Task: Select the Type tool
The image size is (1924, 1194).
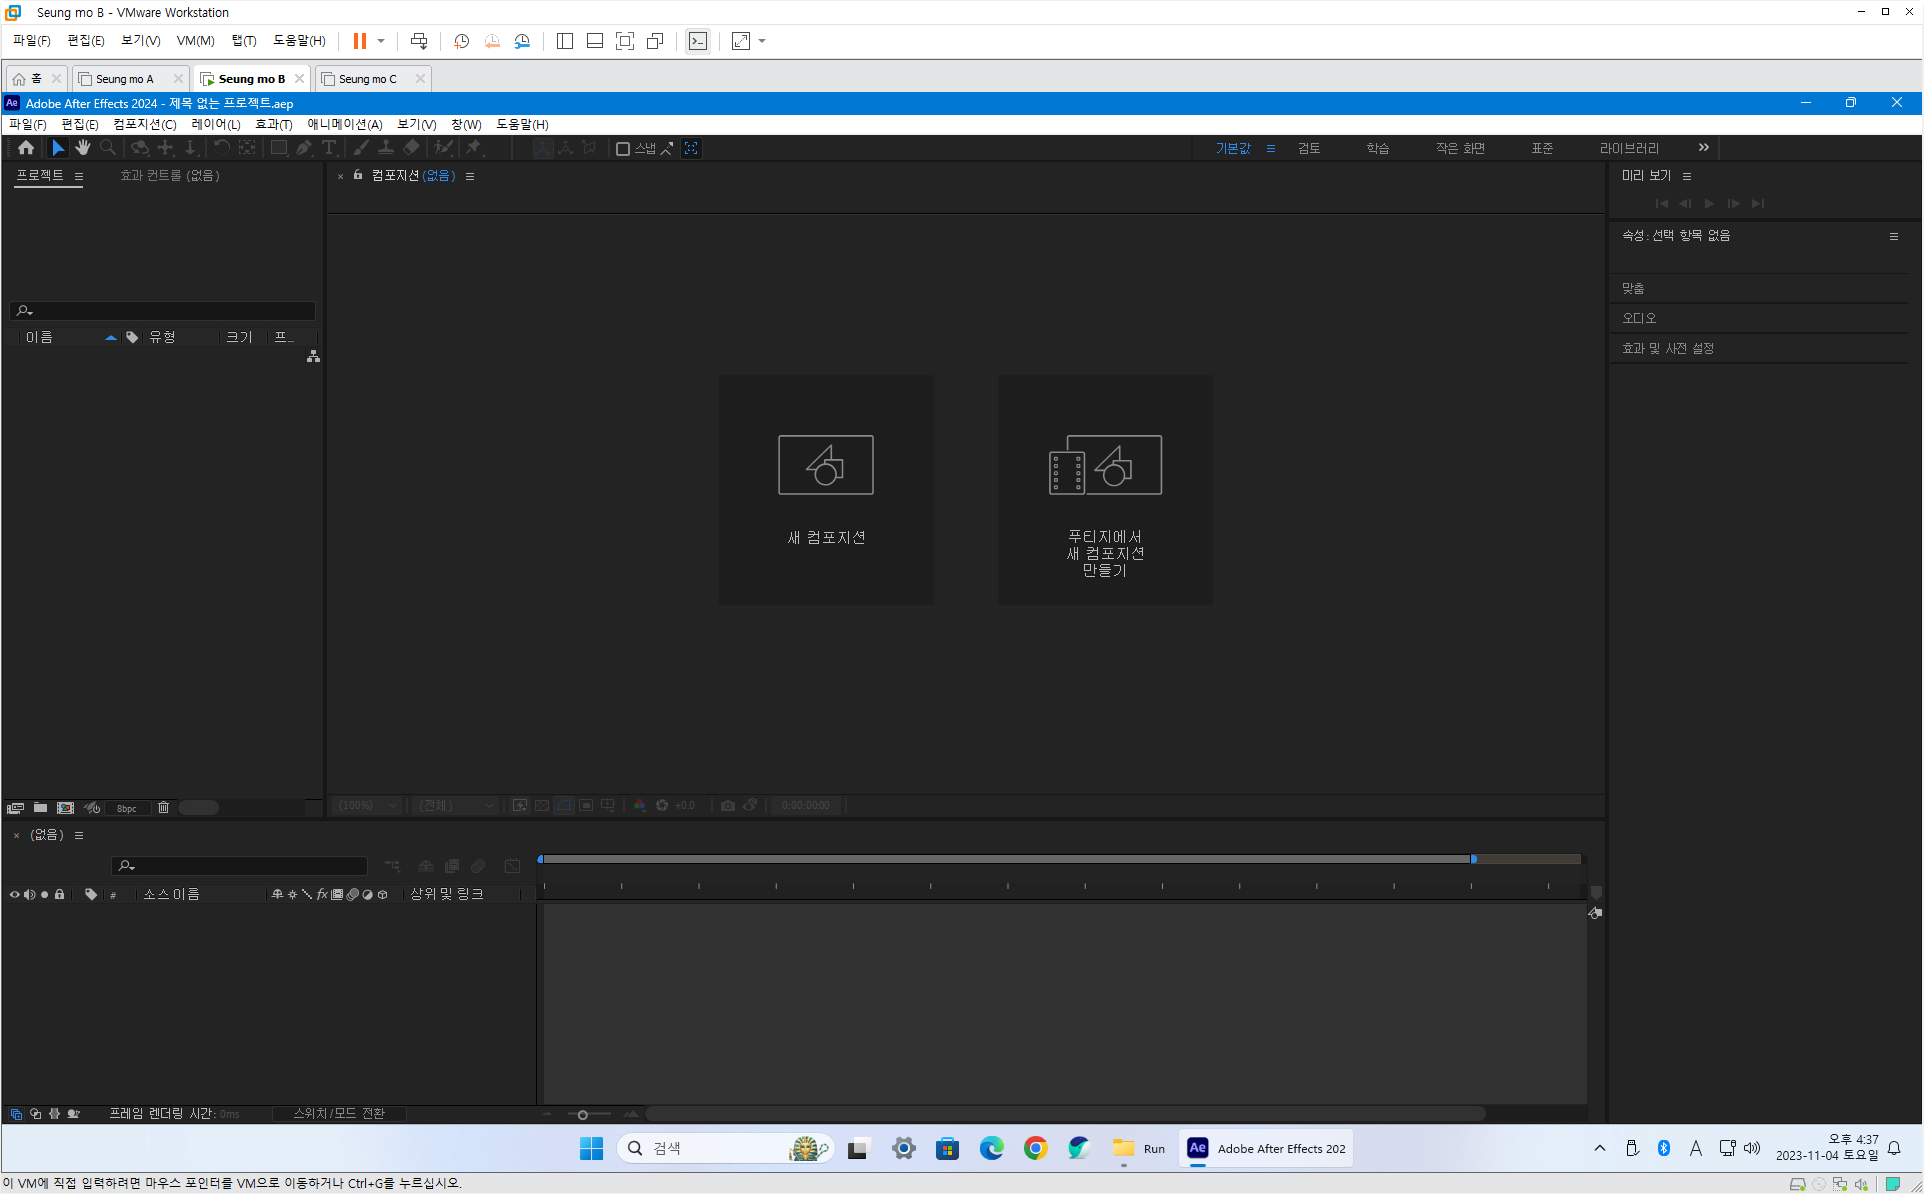Action: coord(329,148)
